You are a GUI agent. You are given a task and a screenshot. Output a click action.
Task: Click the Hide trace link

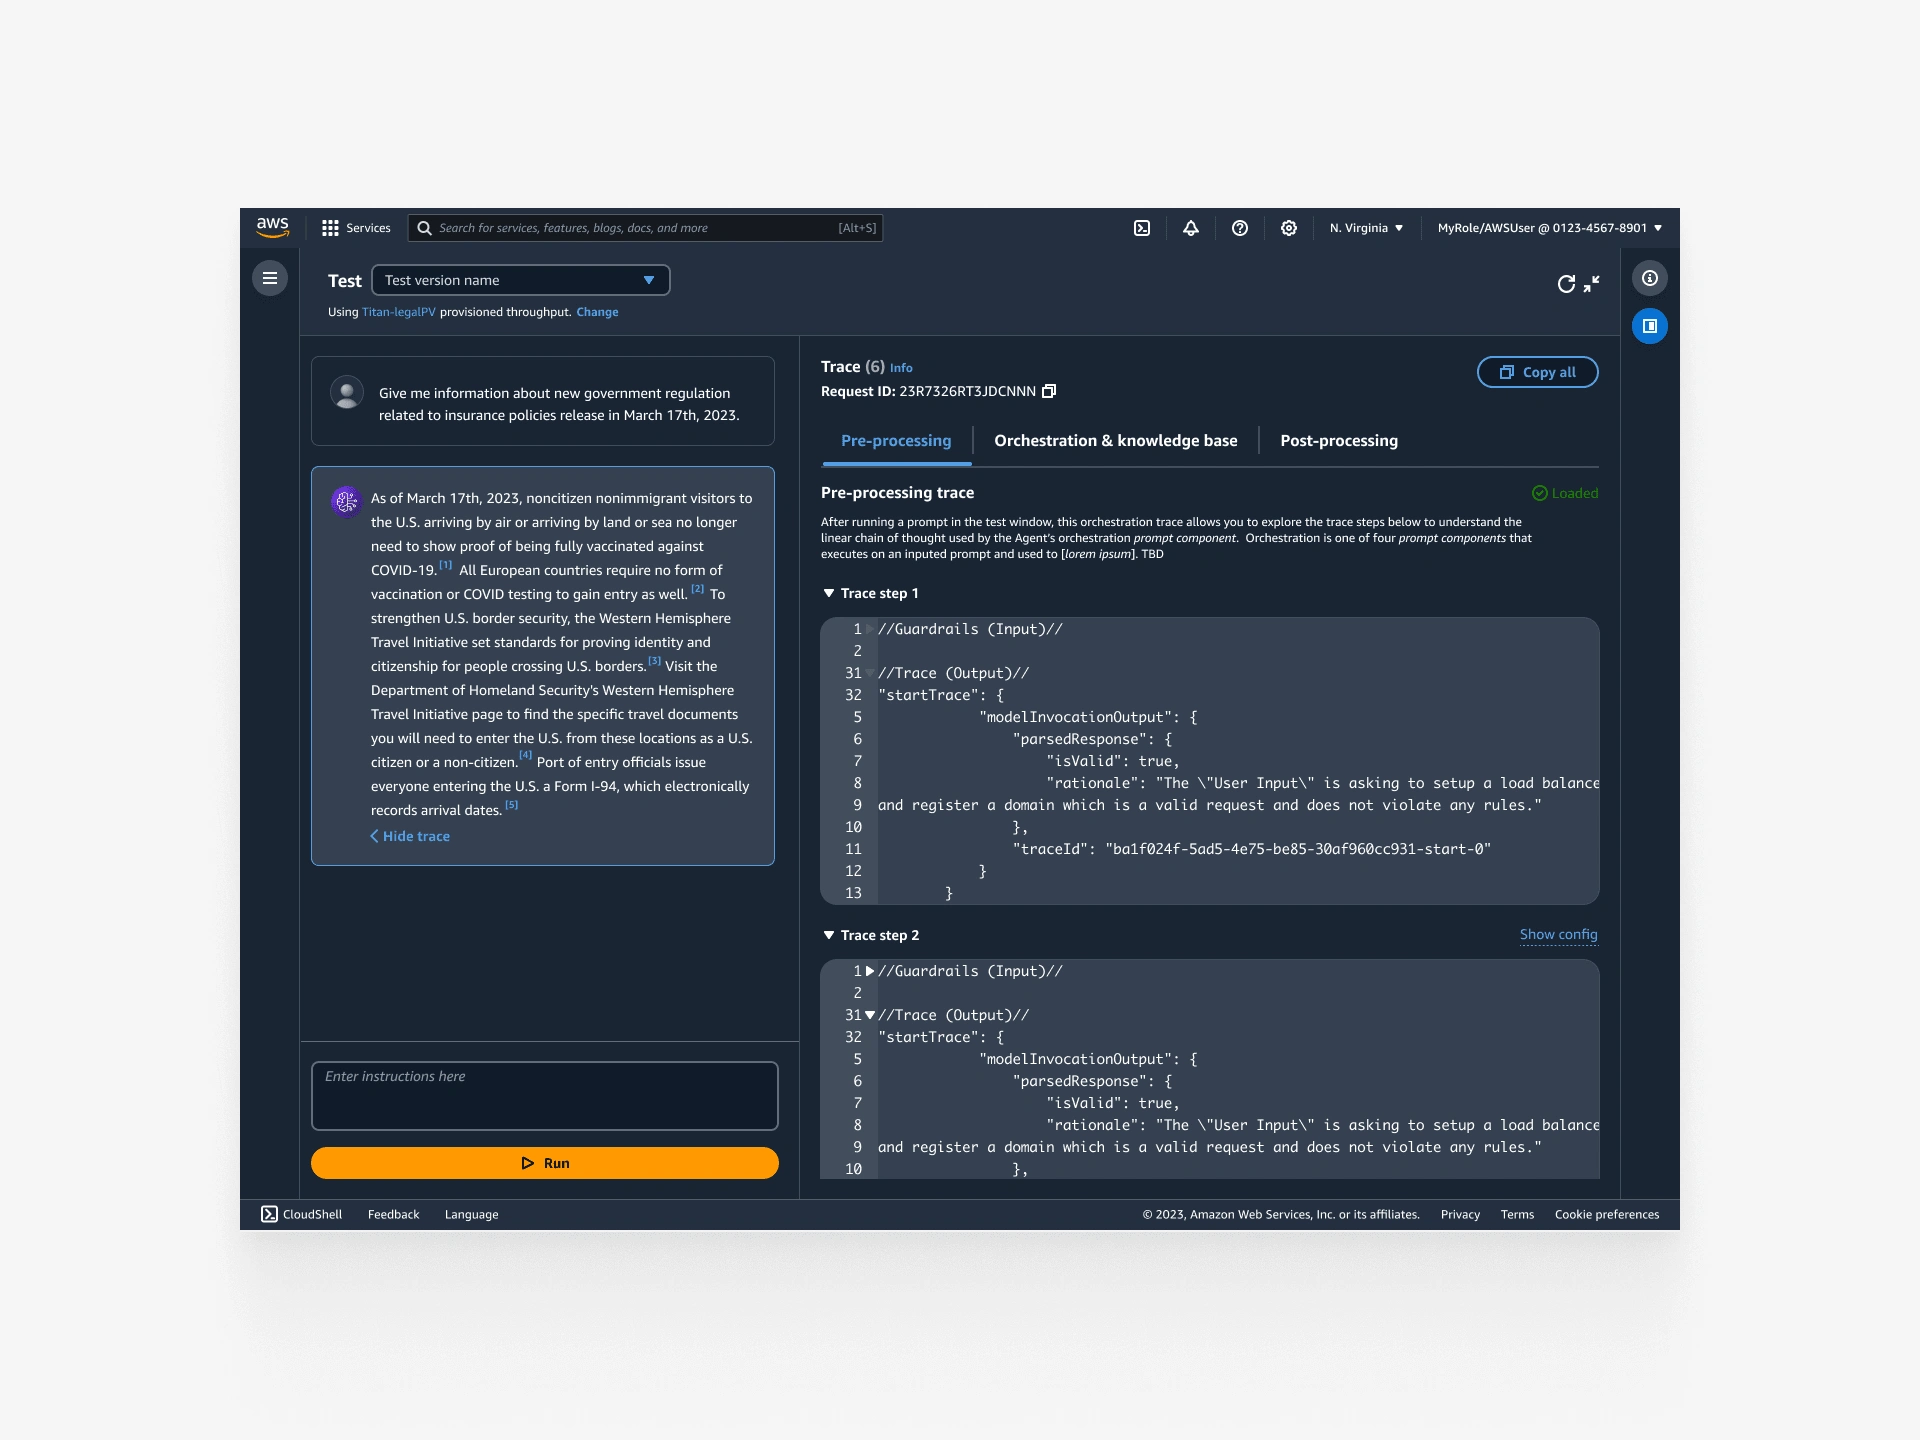pyautogui.click(x=410, y=836)
